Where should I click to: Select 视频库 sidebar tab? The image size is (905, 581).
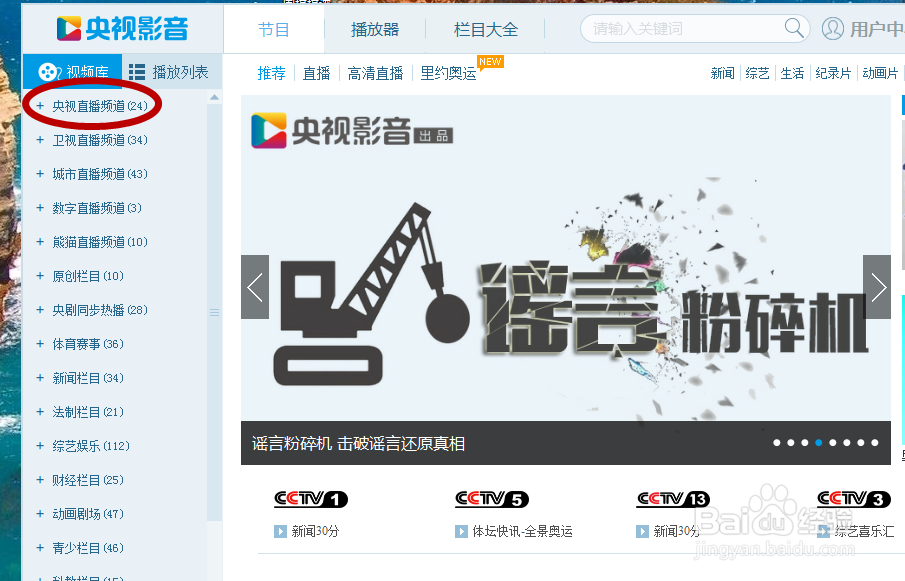(x=73, y=72)
